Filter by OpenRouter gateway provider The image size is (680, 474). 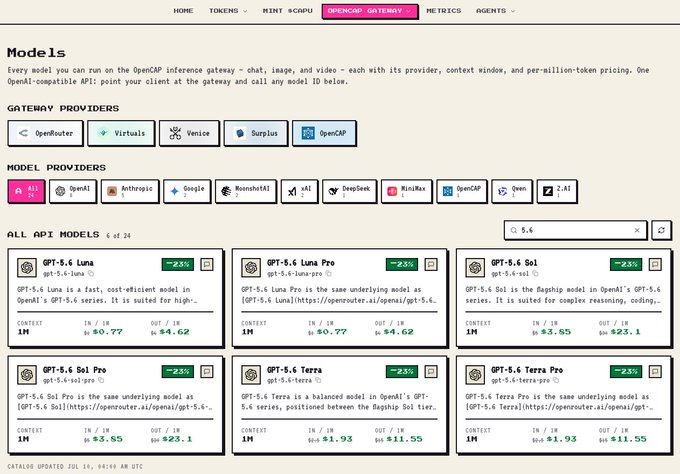click(45, 133)
